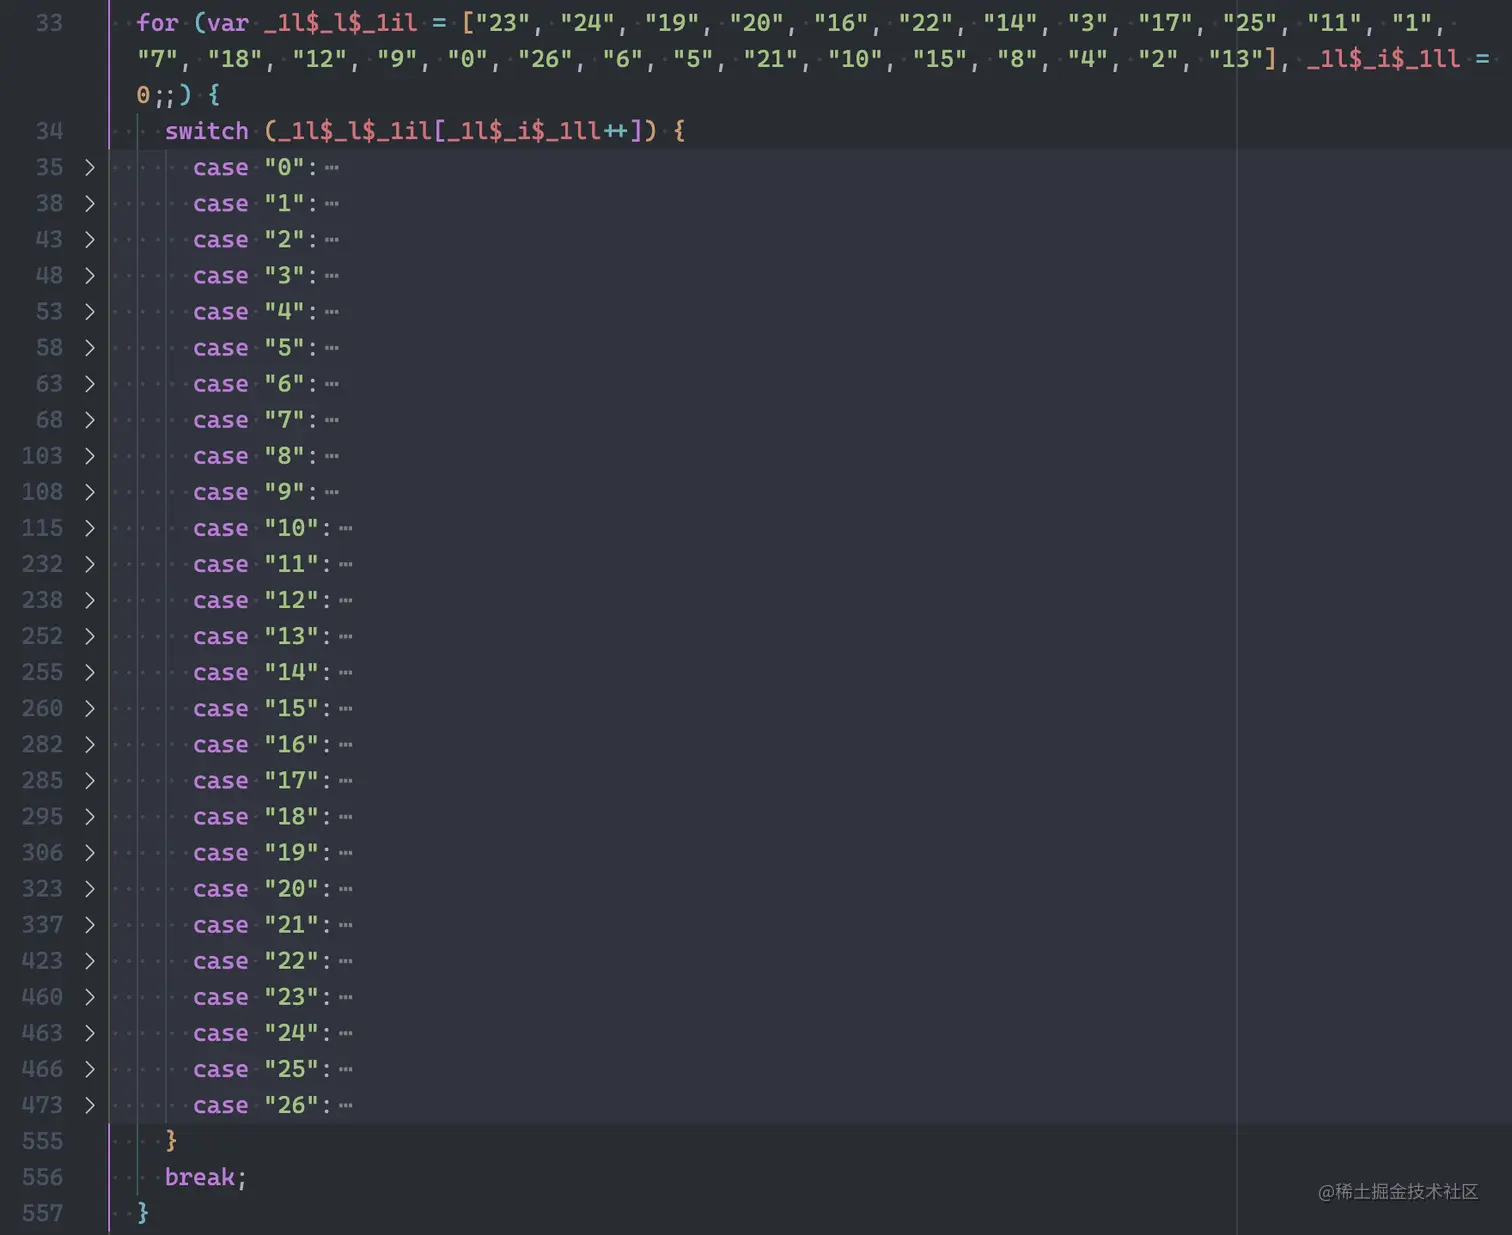Expand folded case "4" at line 53

click(89, 311)
